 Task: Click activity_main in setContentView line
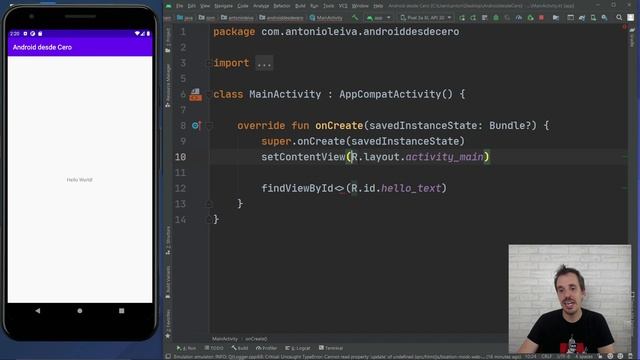(x=444, y=157)
